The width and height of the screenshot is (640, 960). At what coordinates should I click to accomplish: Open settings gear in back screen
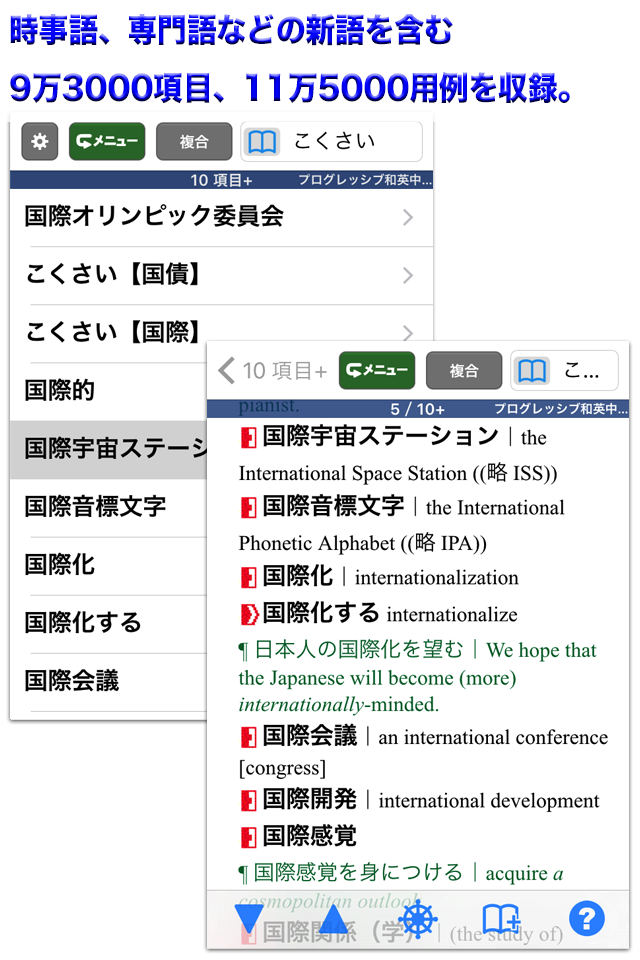tap(40, 141)
